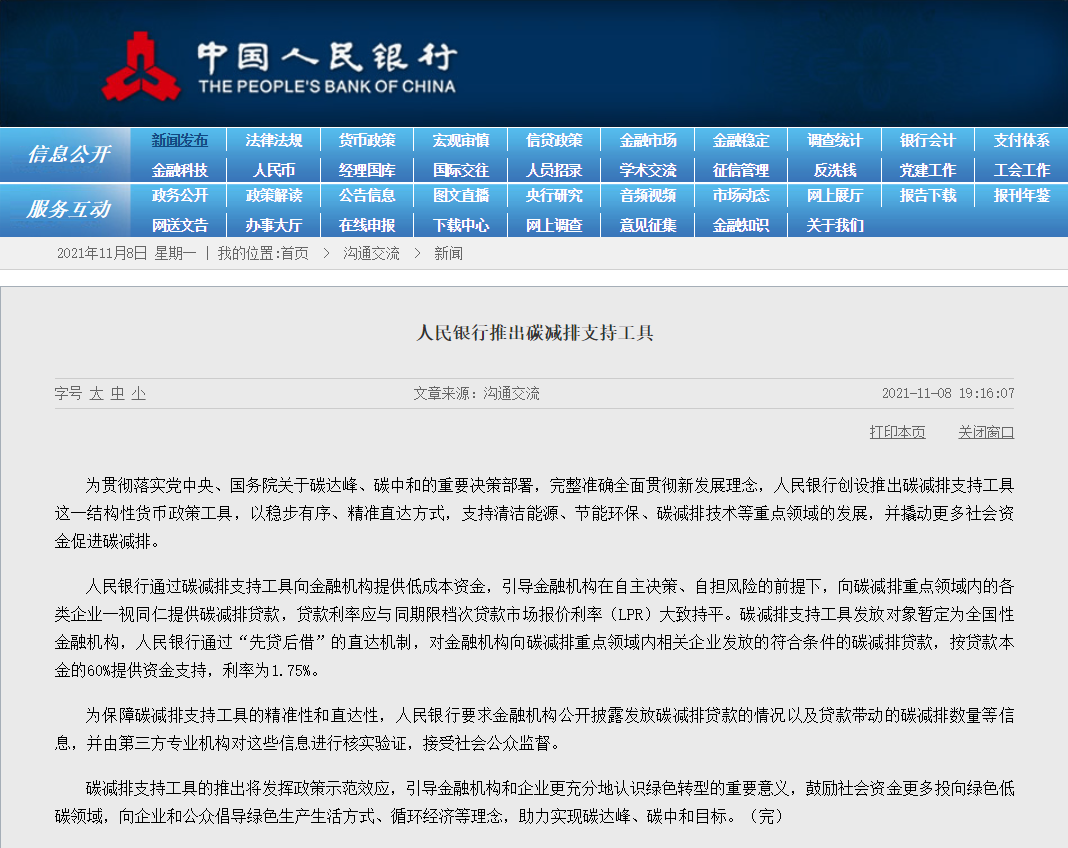Open 在线申报 page
Viewport: 1068px width, 848px height.
(x=367, y=225)
